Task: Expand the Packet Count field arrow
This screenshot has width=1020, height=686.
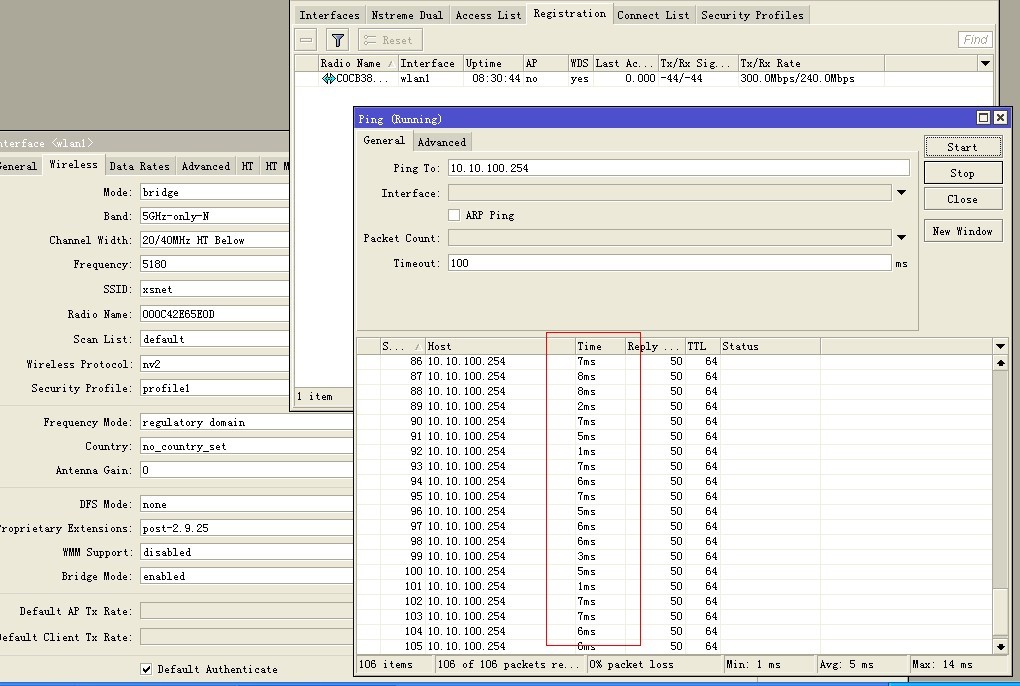Action: pos(901,238)
